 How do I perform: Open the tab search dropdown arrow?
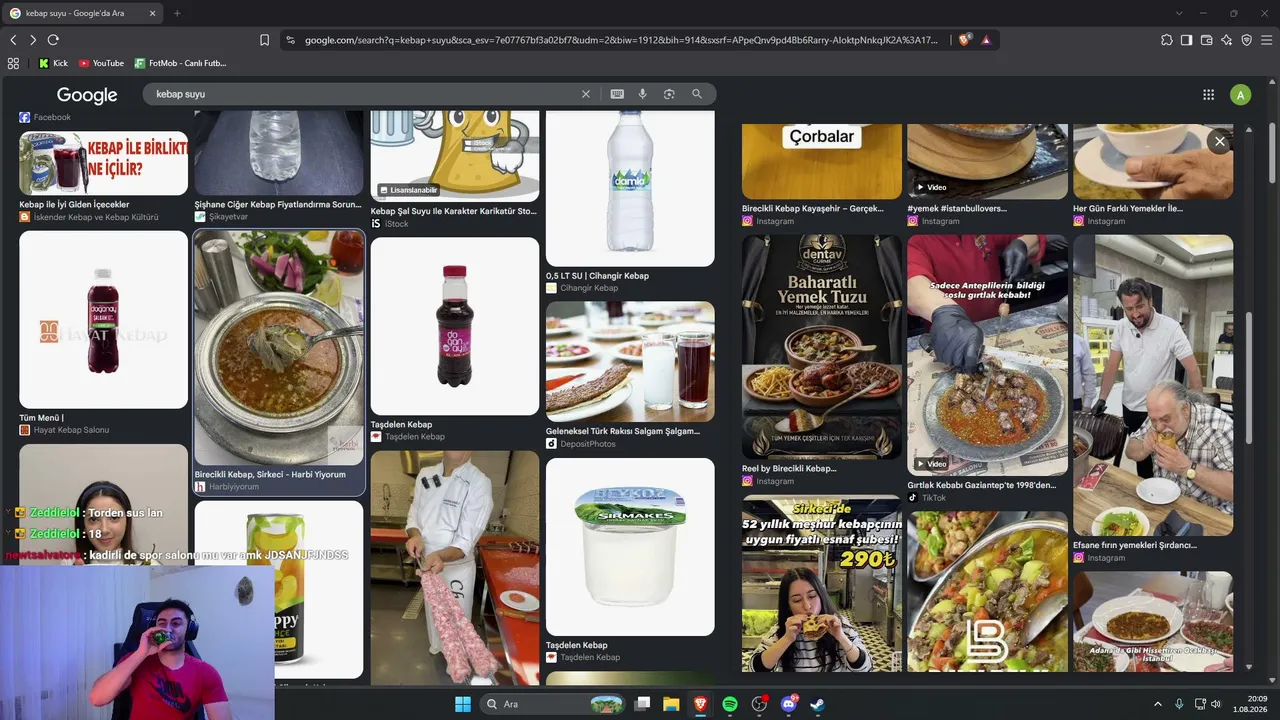point(1179,13)
